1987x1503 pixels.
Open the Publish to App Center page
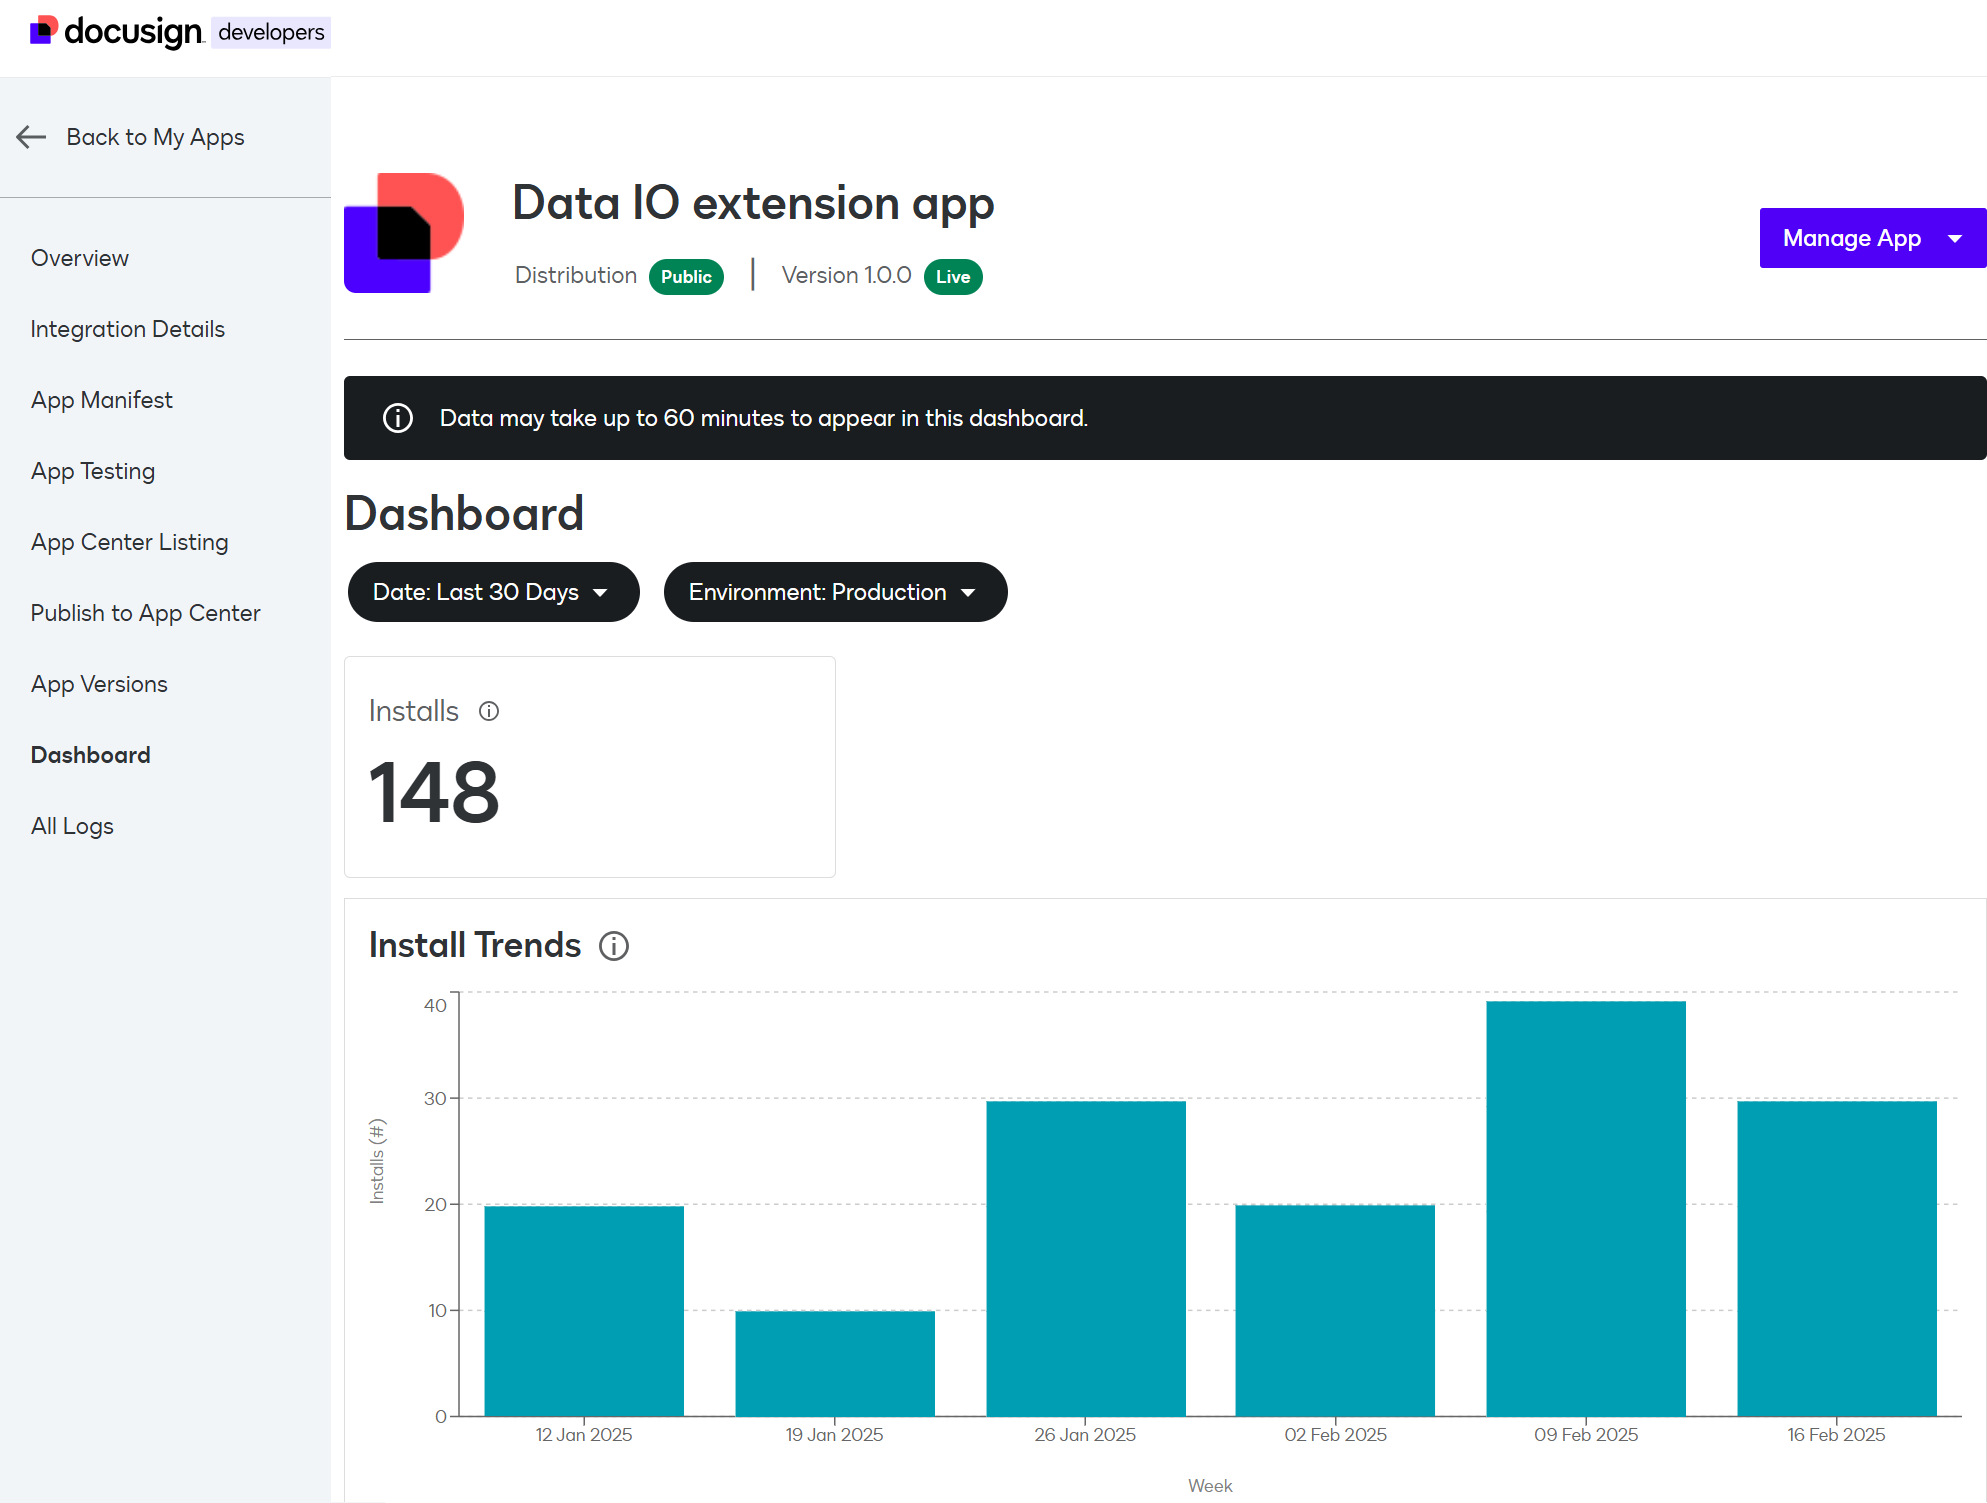pos(145,612)
